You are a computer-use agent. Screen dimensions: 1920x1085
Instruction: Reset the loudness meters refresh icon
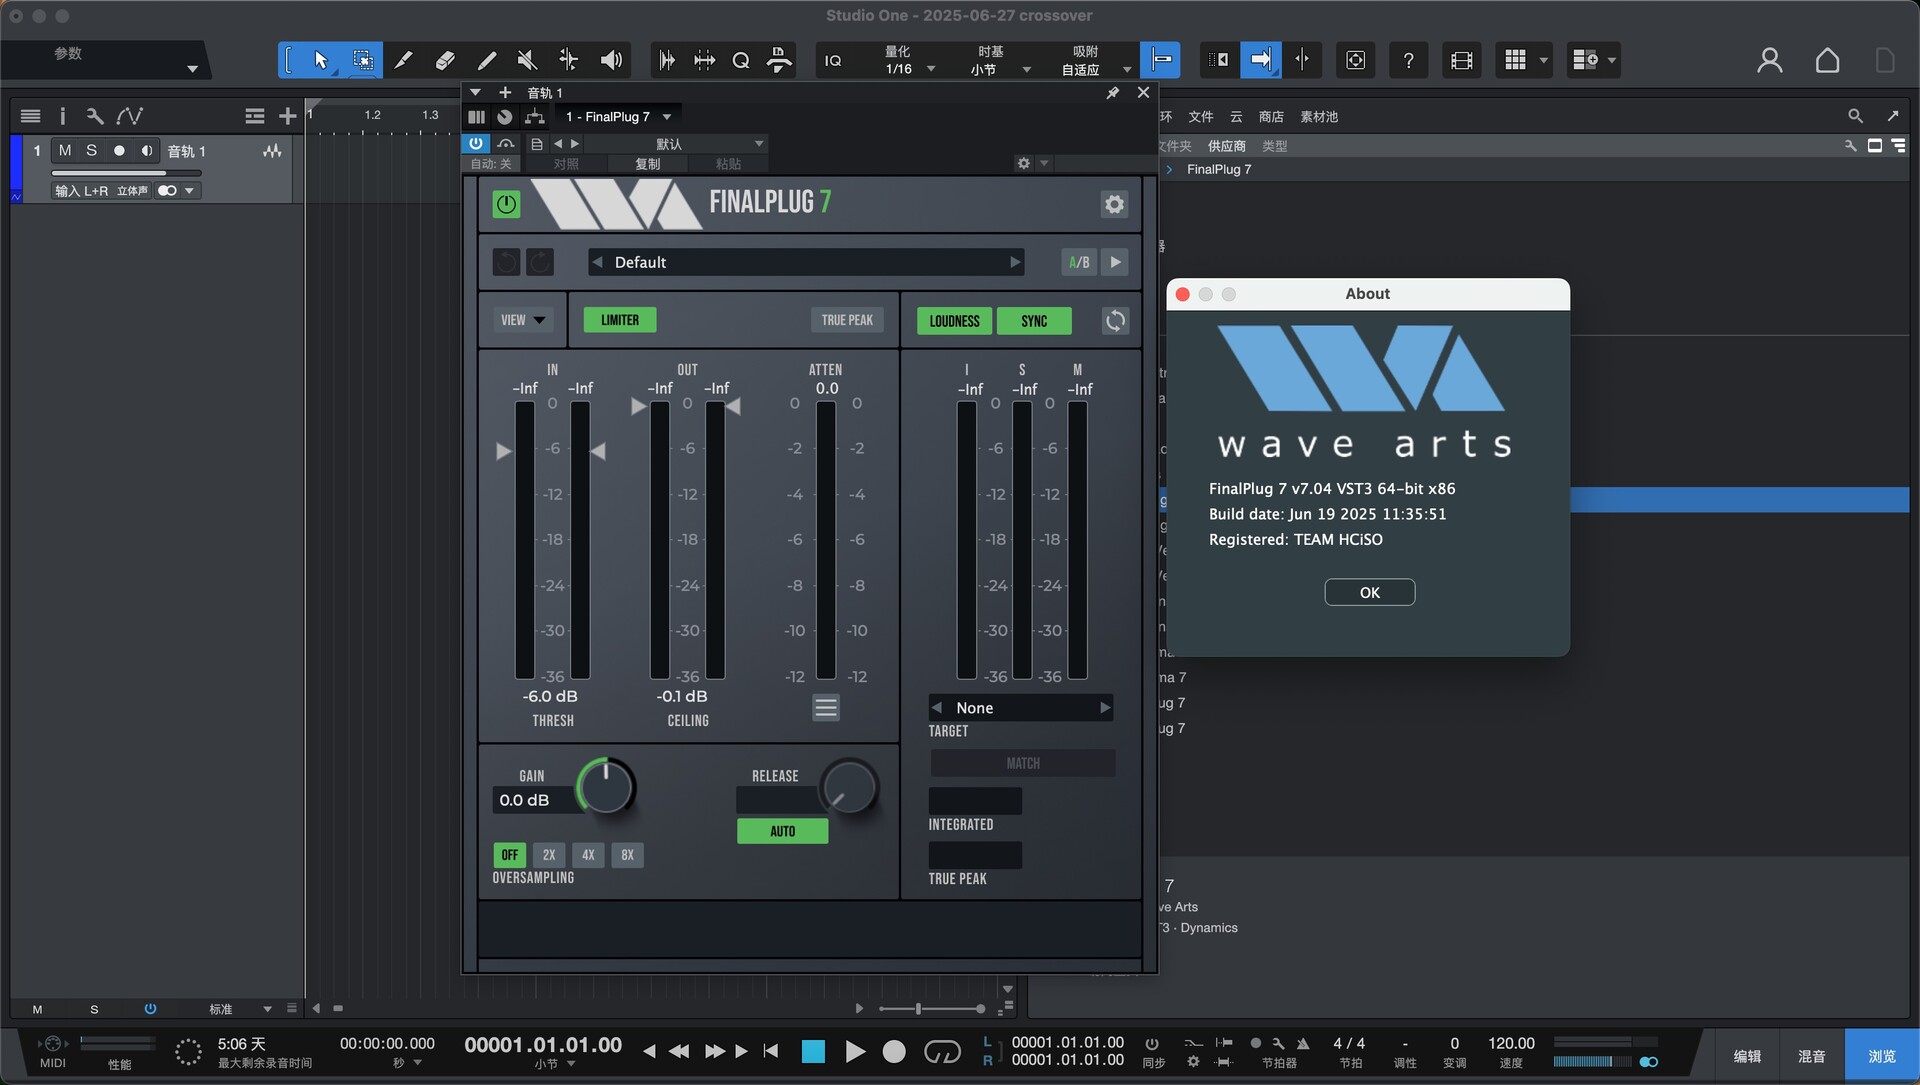(1115, 320)
